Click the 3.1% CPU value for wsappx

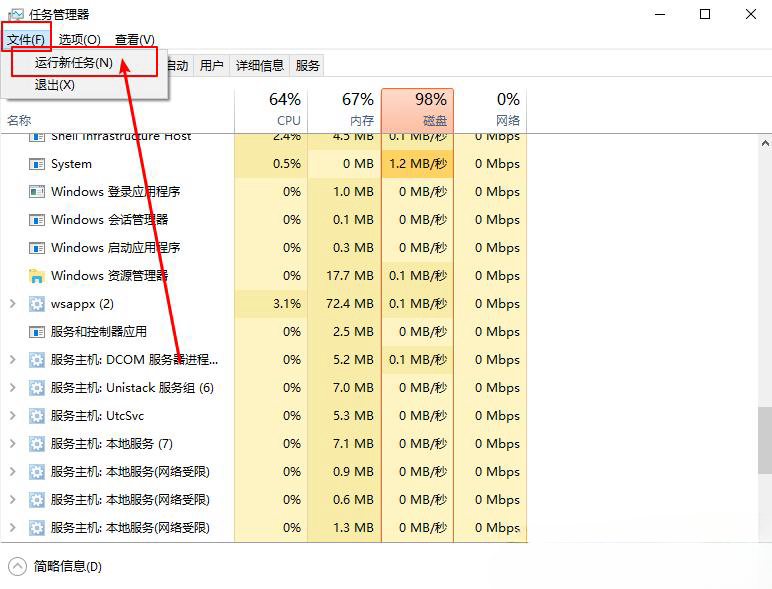pos(287,304)
